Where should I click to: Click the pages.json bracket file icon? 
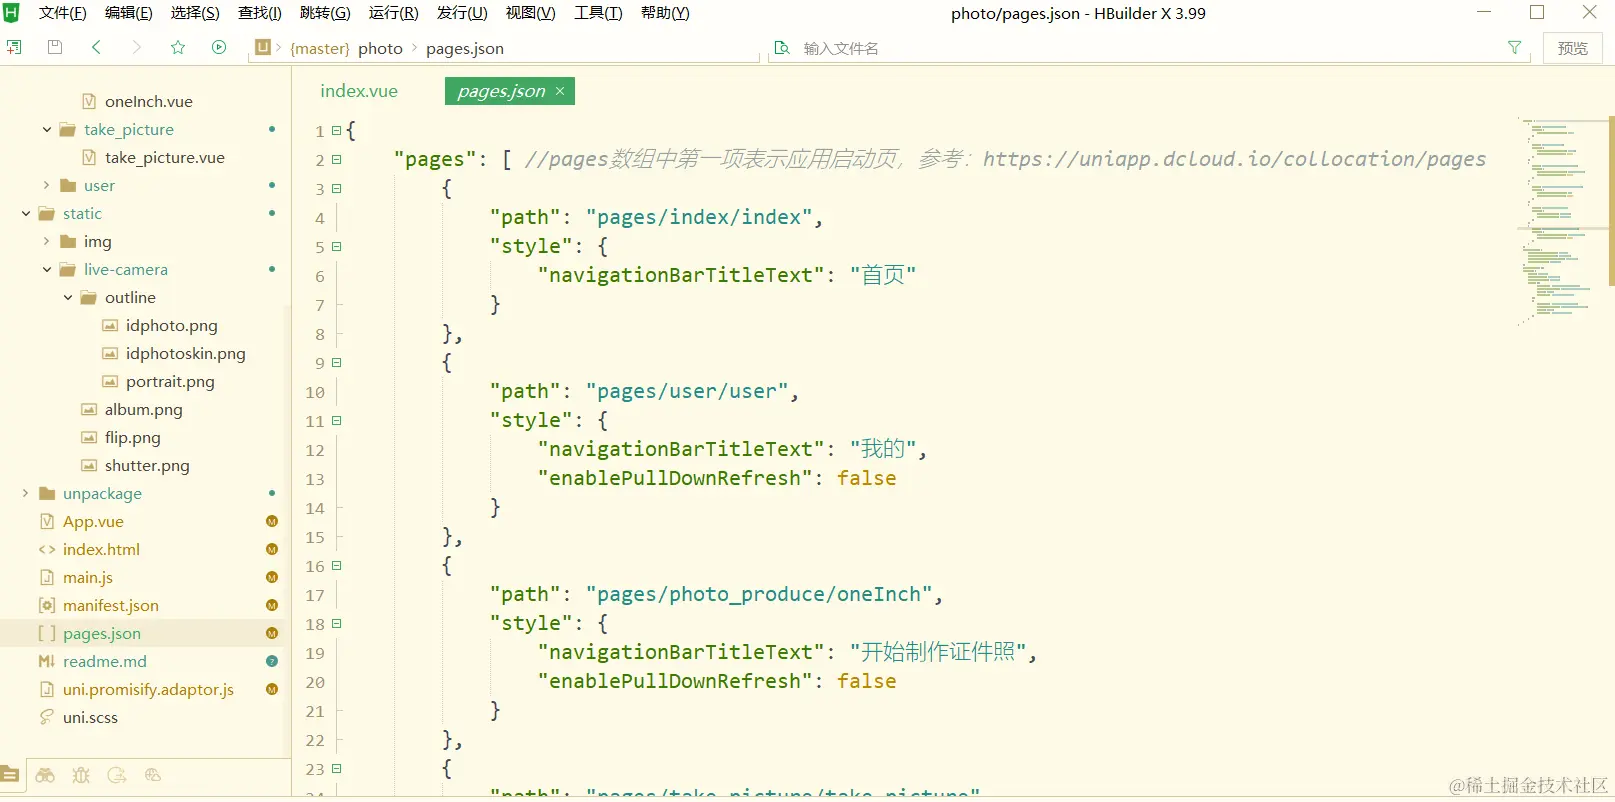click(47, 634)
